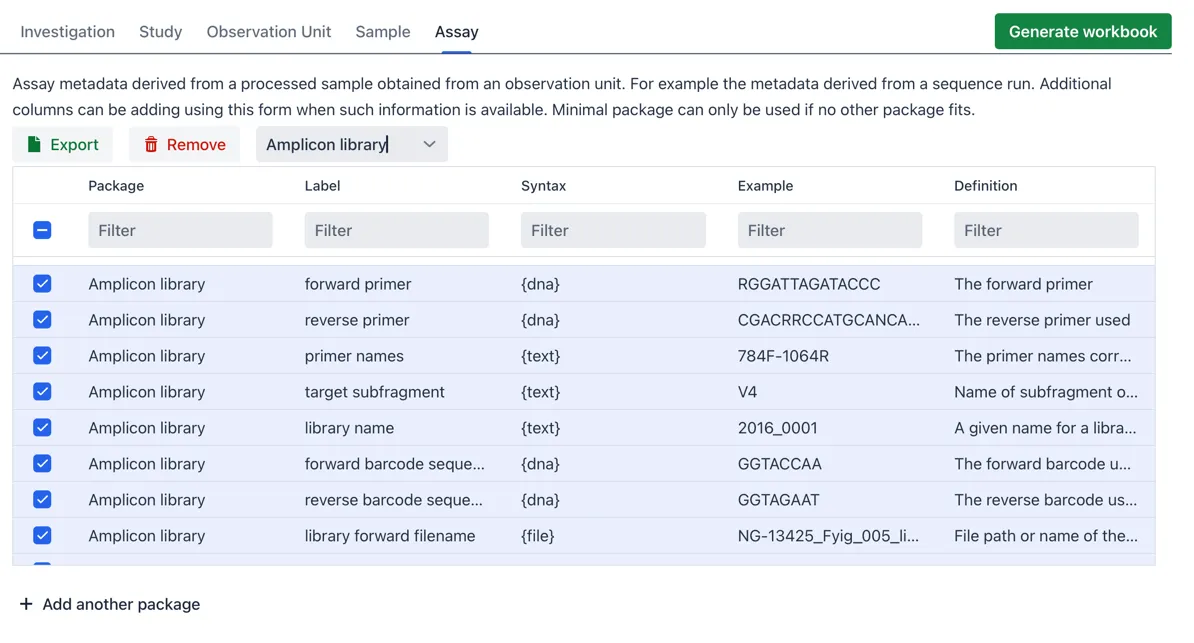Uncheck the primer names row checkbox
Viewport: 1194px width, 643px height.
[x=42, y=355]
